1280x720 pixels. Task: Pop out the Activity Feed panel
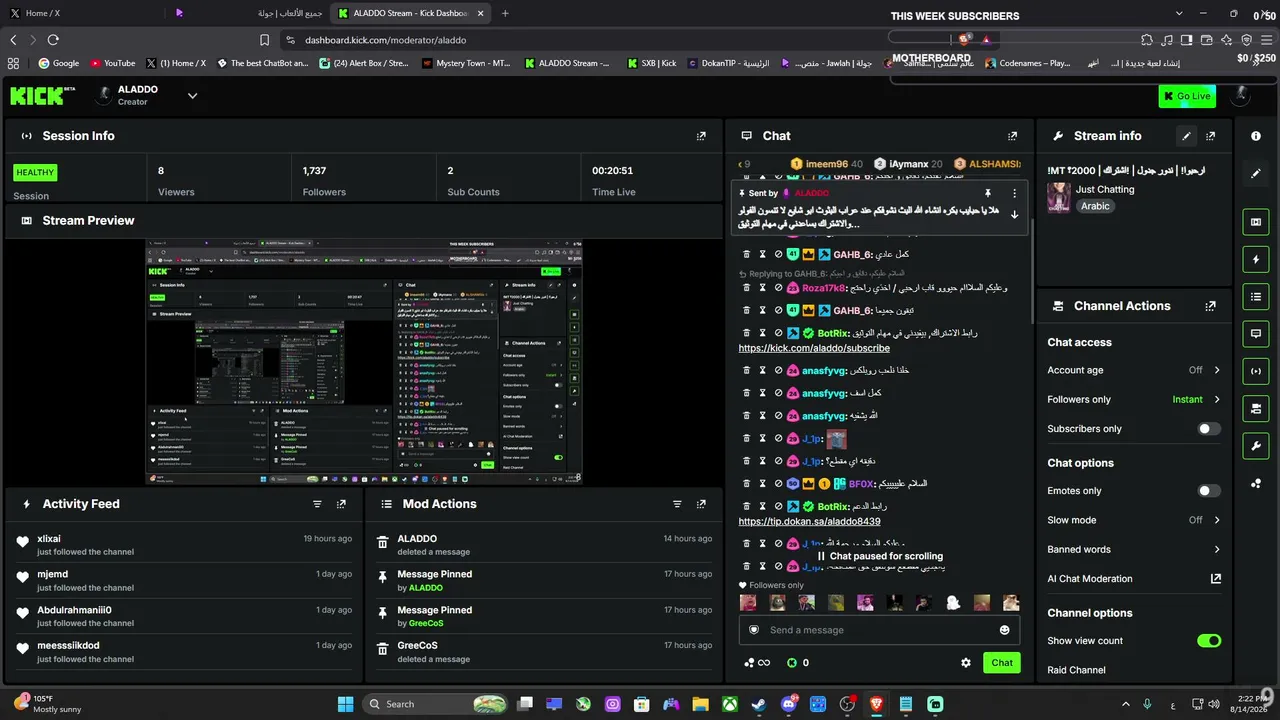[x=341, y=504]
